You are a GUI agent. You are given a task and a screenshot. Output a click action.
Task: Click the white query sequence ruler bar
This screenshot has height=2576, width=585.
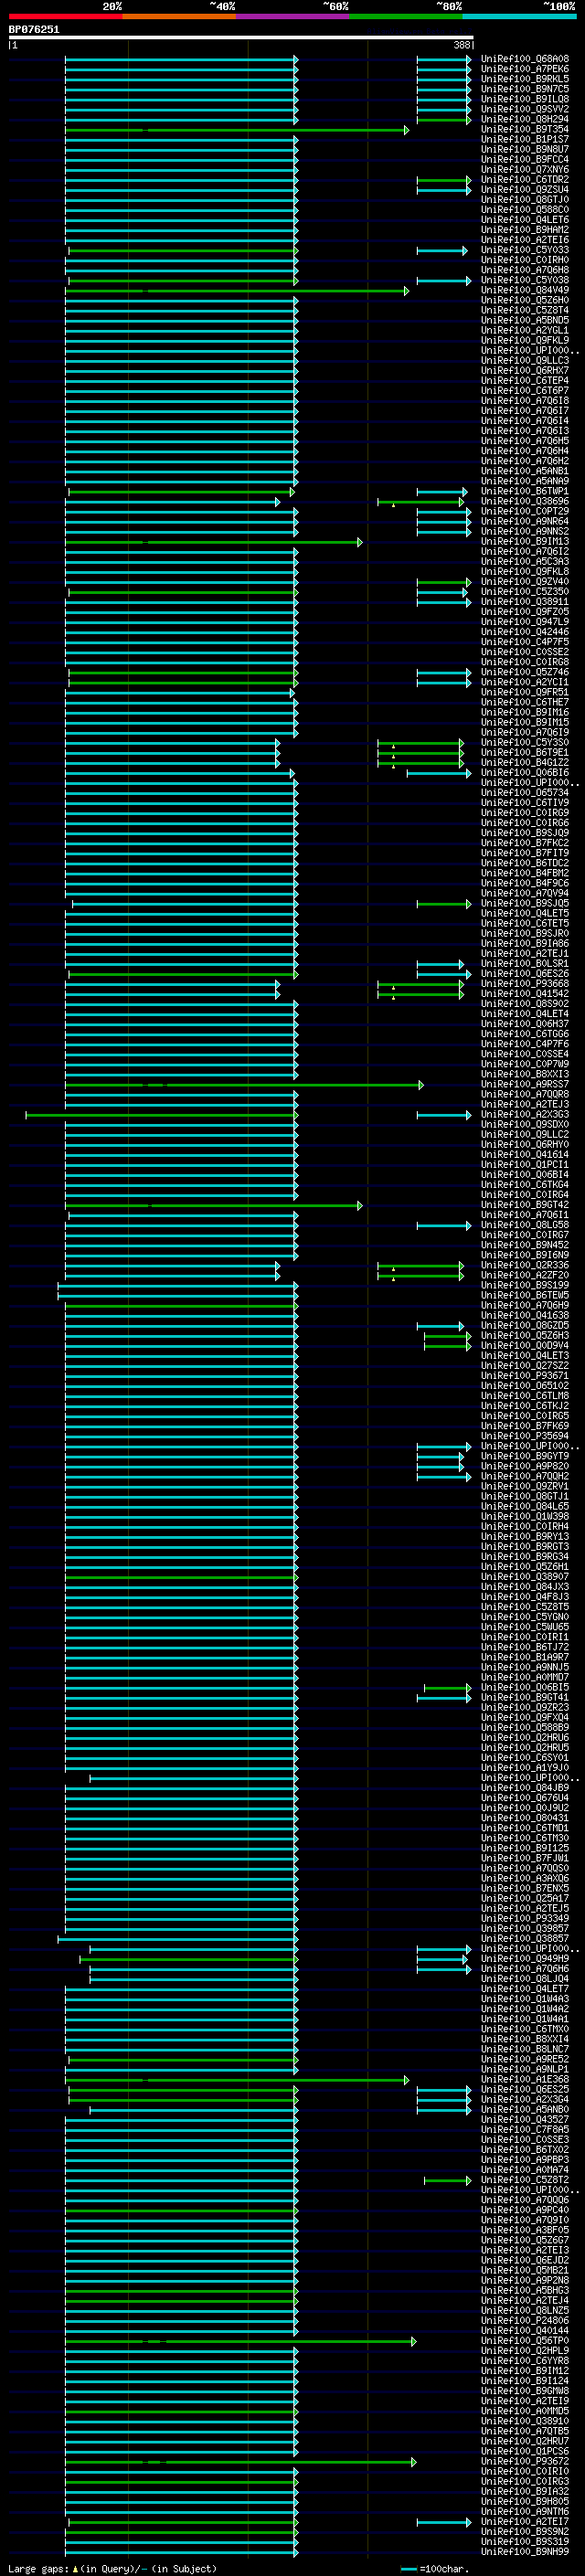(x=241, y=37)
